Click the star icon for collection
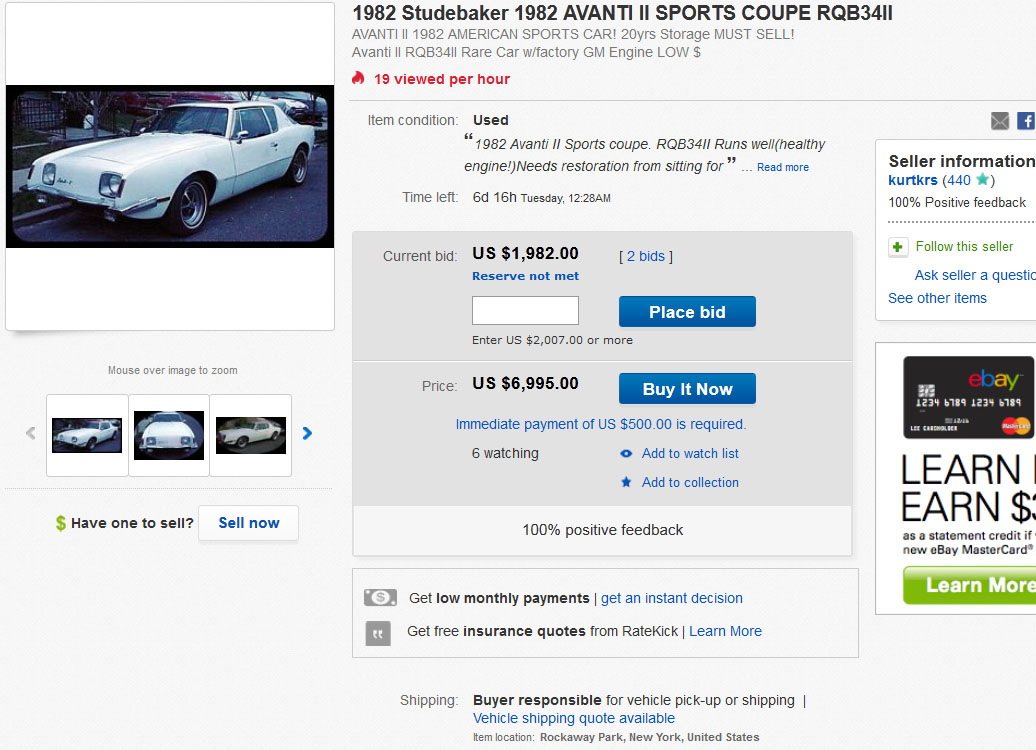Image resolution: width=1036 pixels, height=750 pixels. (x=626, y=482)
